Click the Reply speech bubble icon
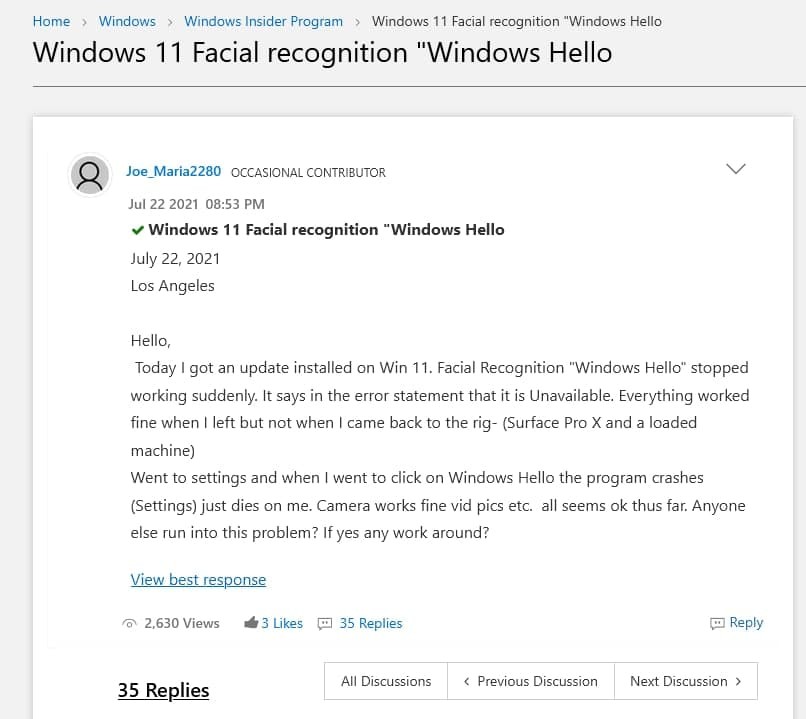 pyautogui.click(x=717, y=623)
